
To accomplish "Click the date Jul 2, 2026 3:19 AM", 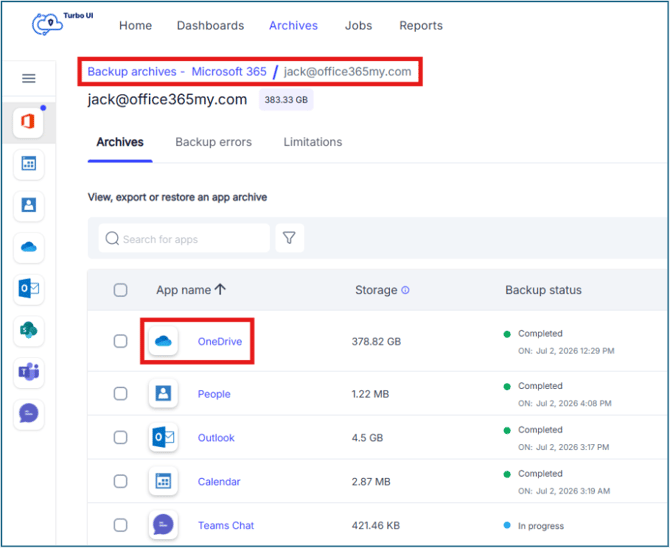I will point(573,491).
